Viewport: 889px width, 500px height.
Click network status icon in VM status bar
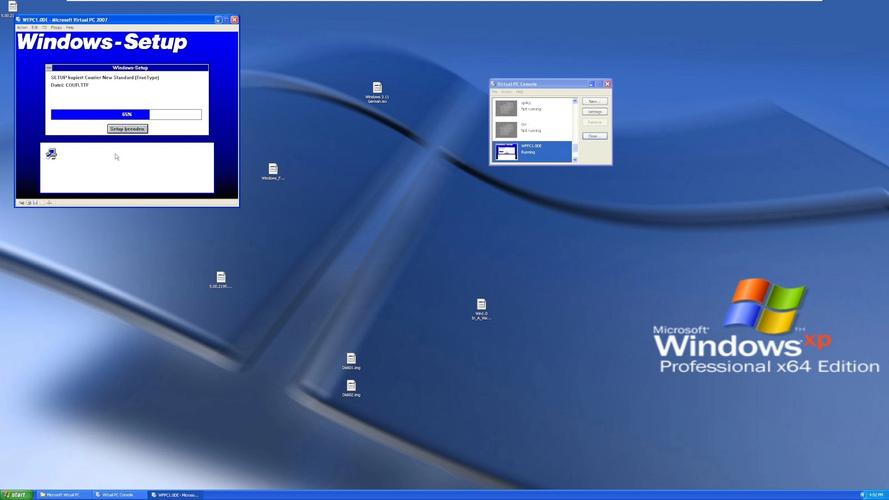[x=49, y=202]
